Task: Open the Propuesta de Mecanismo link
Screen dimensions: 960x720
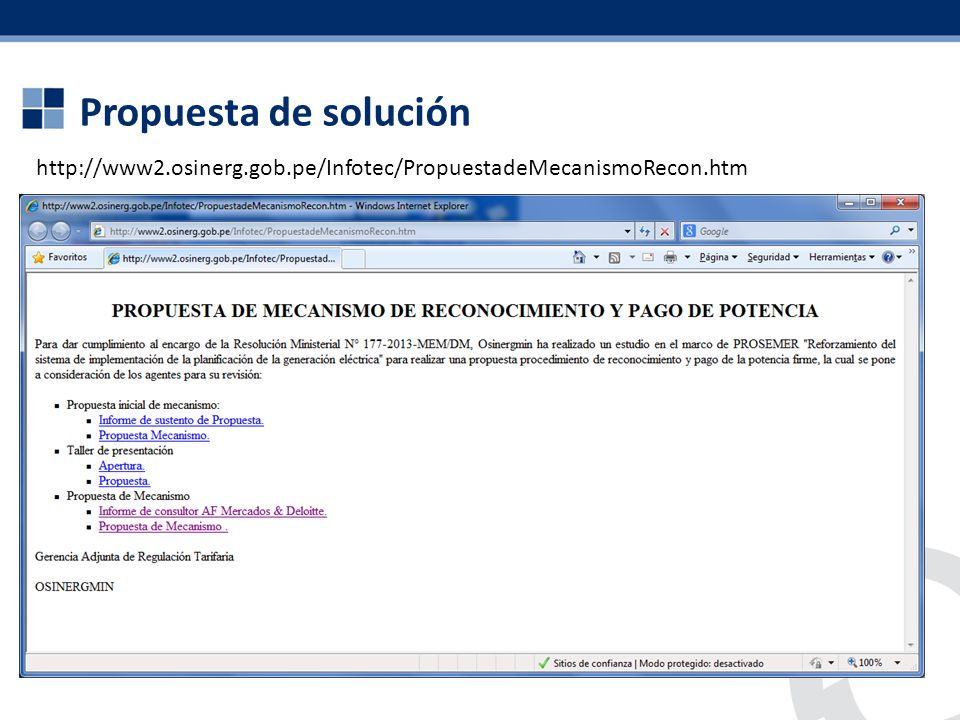Action: click(163, 527)
